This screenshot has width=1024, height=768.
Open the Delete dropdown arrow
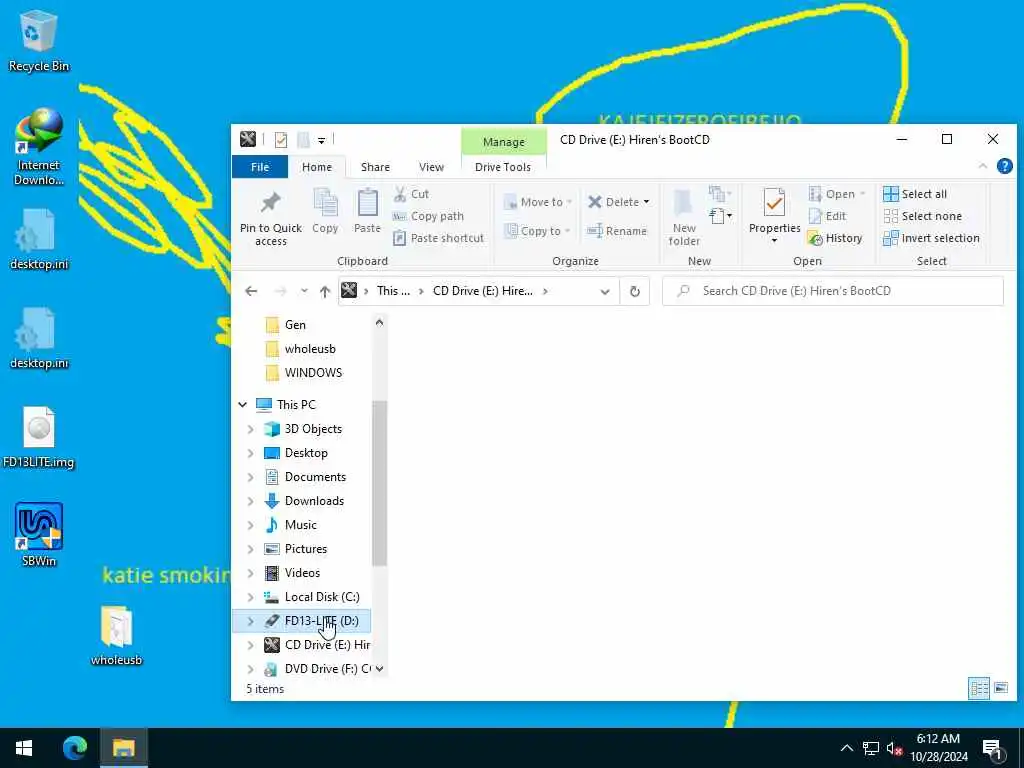(647, 202)
